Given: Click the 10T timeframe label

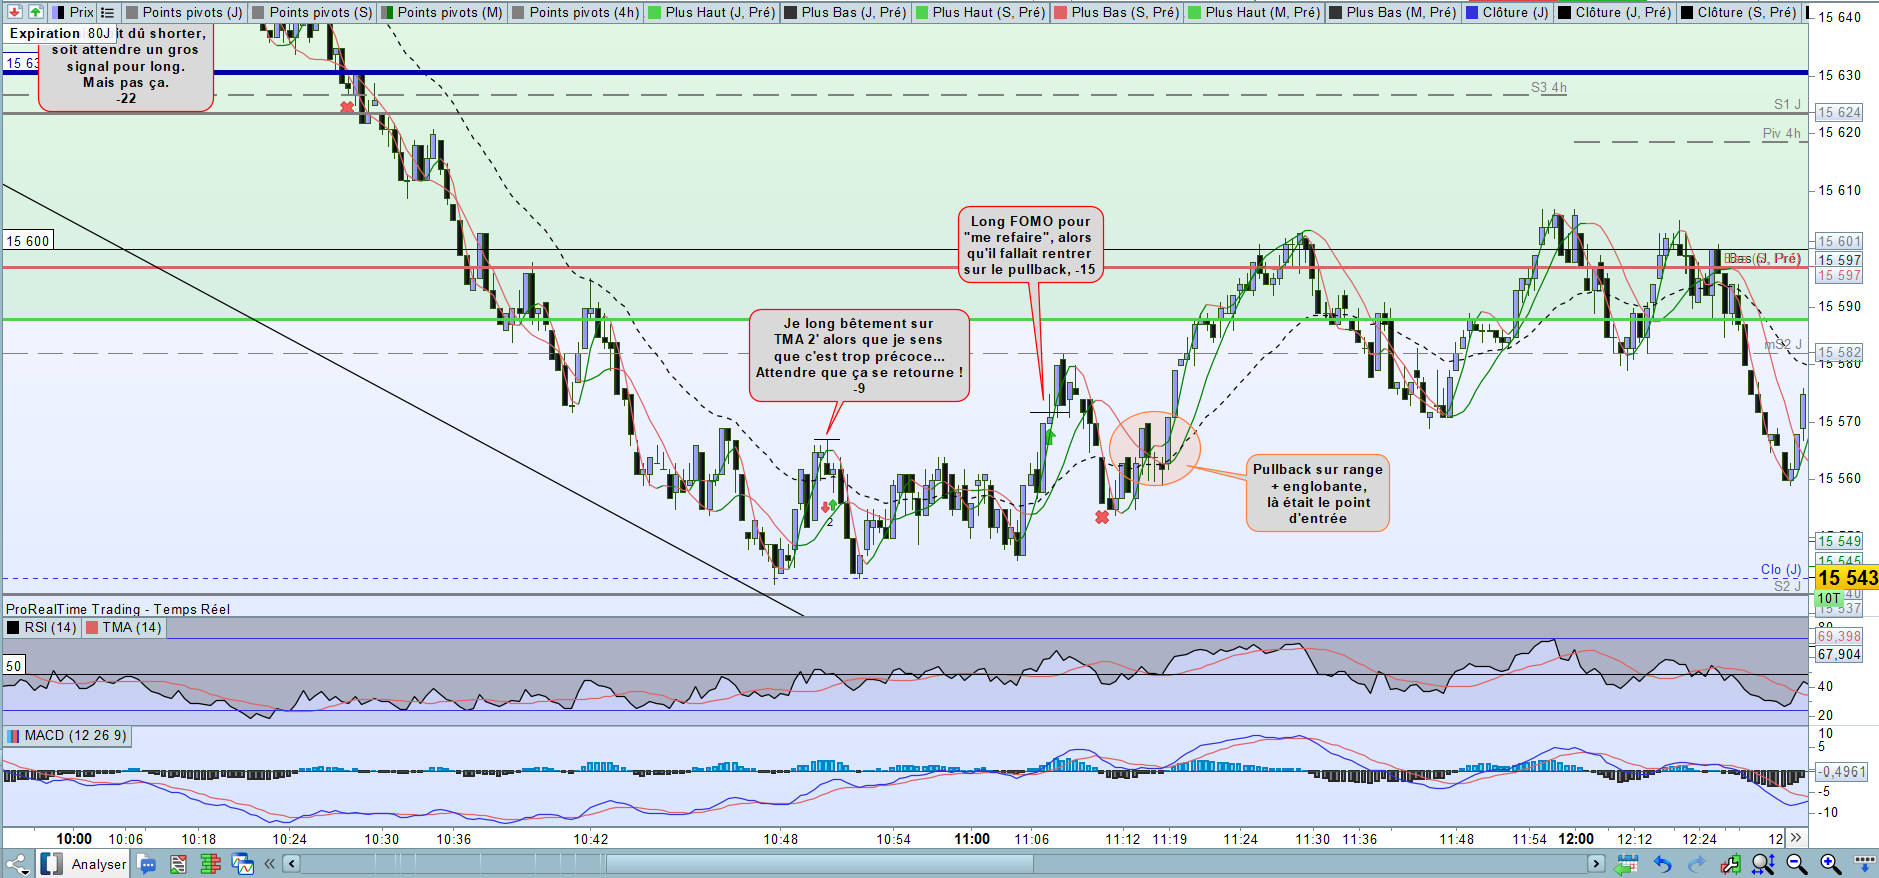Looking at the screenshot, I should point(1829,598).
